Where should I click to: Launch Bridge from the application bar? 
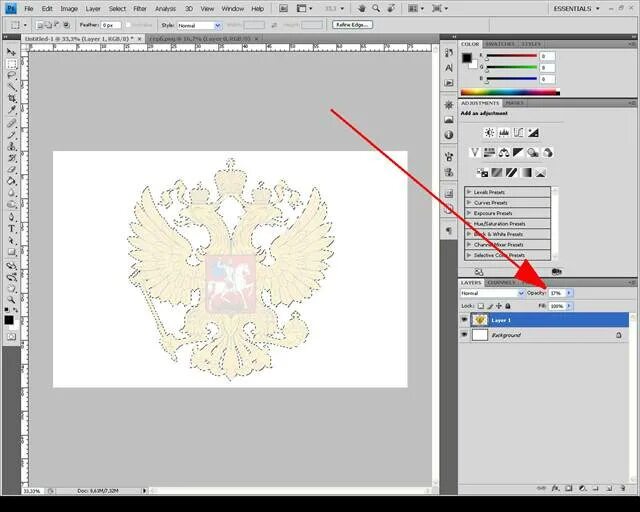click(x=283, y=9)
